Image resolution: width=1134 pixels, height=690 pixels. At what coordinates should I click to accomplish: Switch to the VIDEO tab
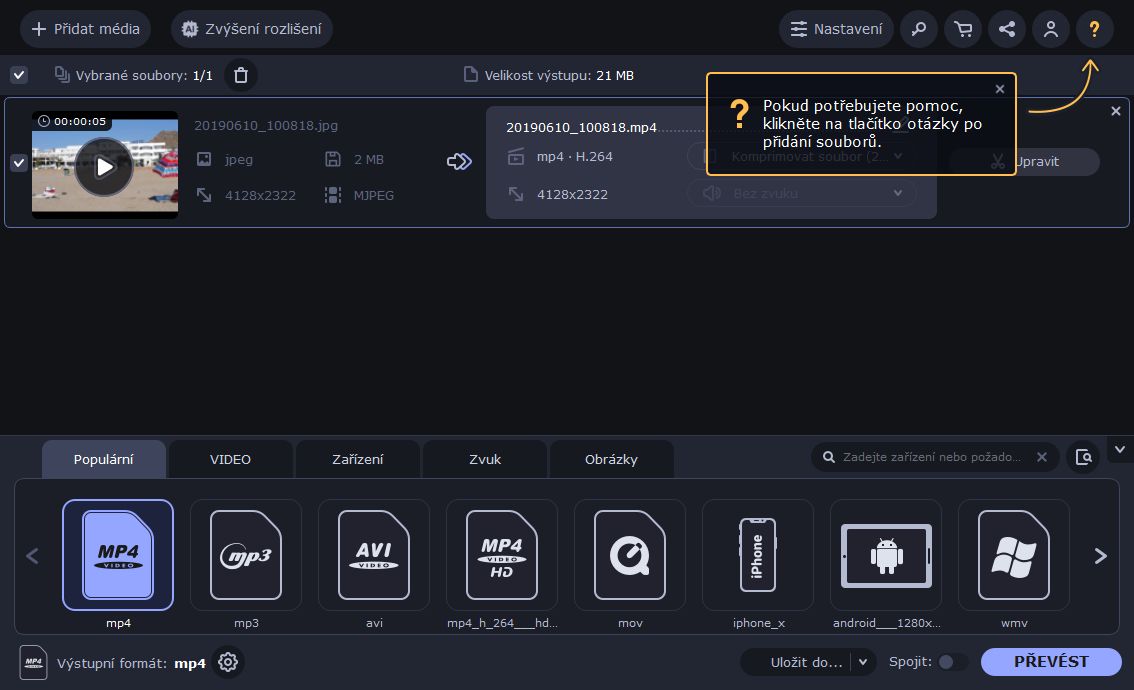tap(230, 460)
